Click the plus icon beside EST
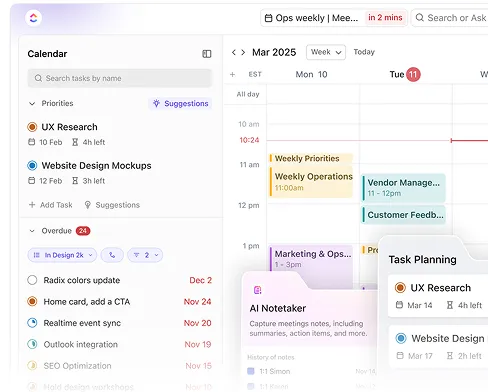The width and height of the screenshot is (488, 392). tap(233, 74)
